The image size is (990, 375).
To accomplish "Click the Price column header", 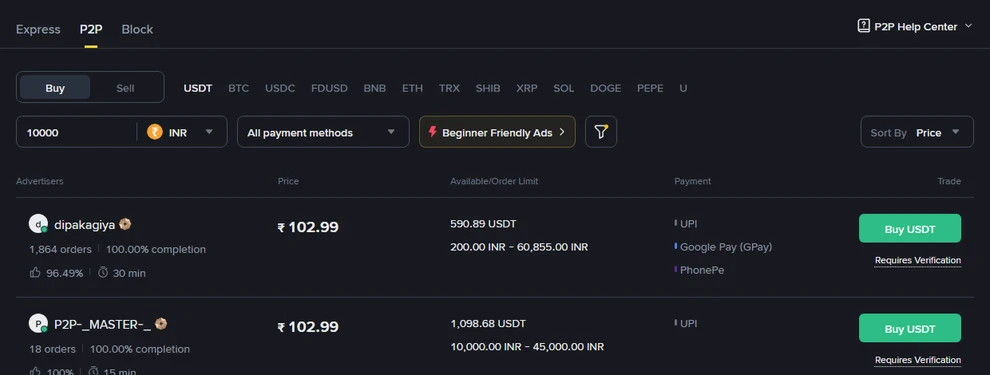I will [x=288, y=181].
